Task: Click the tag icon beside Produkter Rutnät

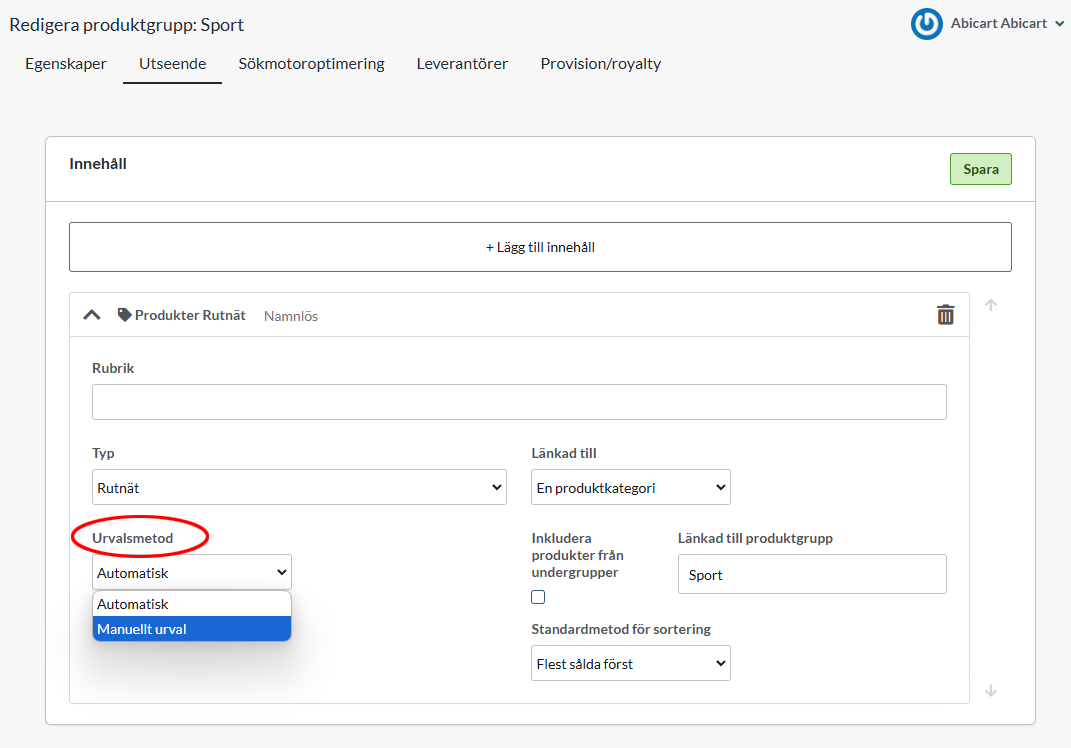Action: click(x=124, y=315)
